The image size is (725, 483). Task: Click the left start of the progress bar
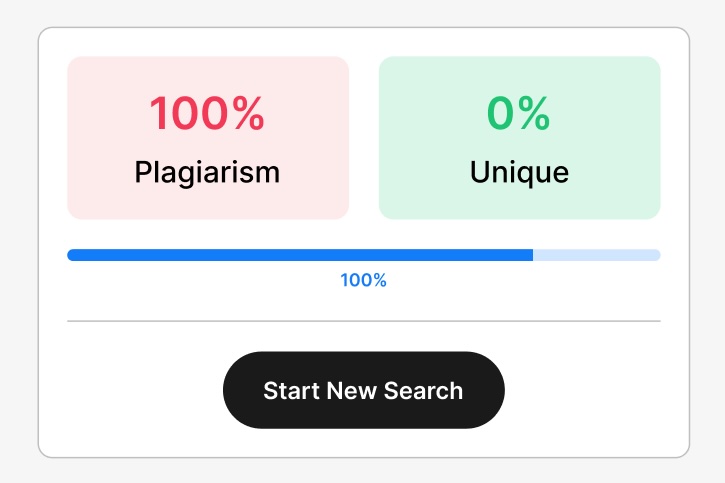72,255
